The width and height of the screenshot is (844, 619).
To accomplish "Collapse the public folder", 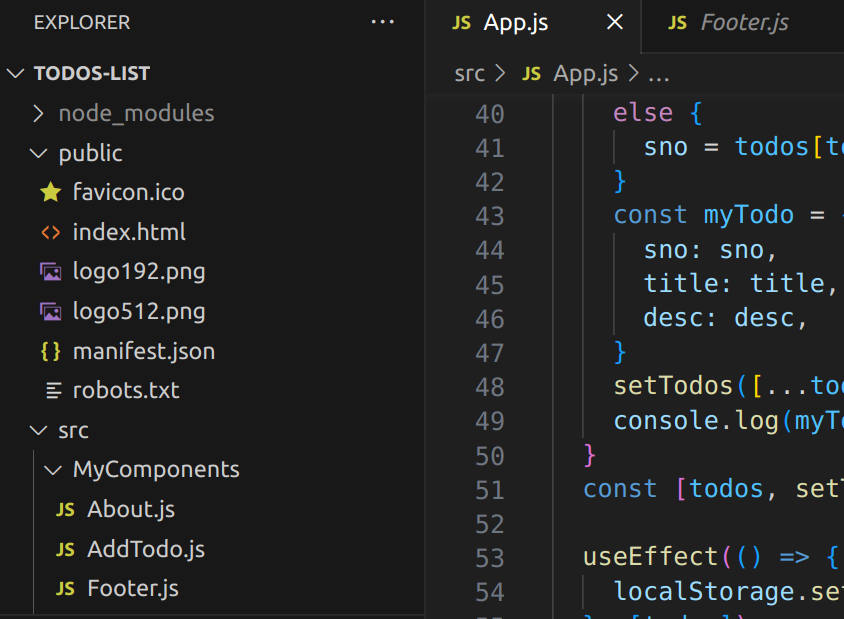I will [x=38, y=153].
